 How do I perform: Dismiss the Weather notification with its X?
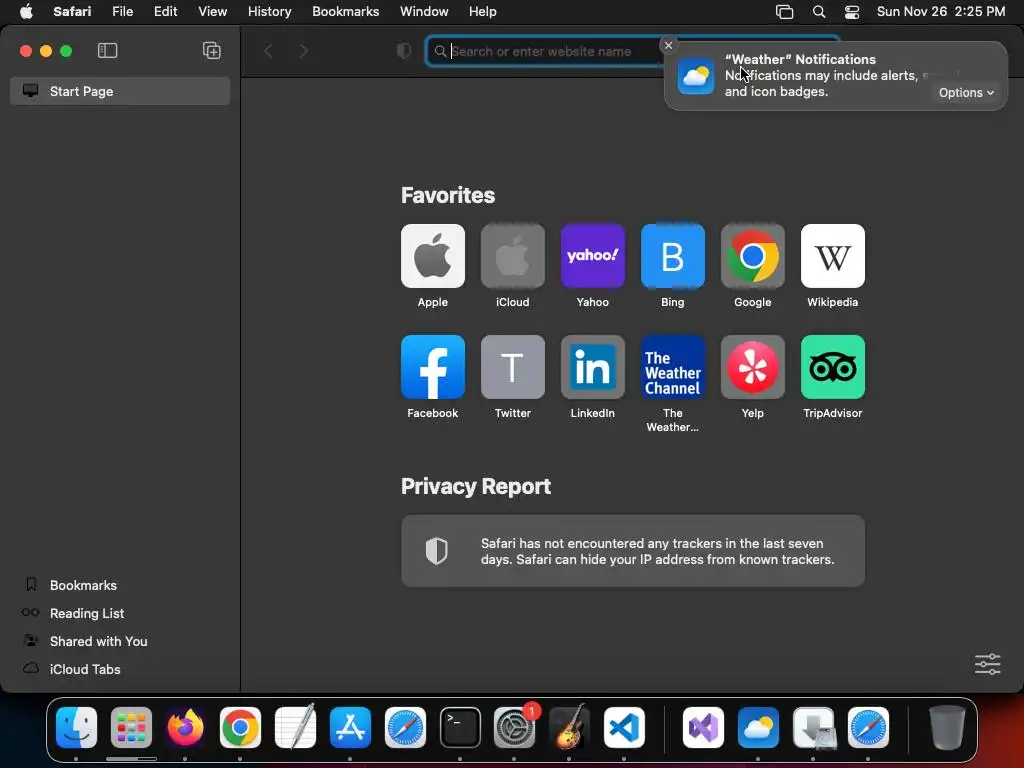[x=668, y=45]
